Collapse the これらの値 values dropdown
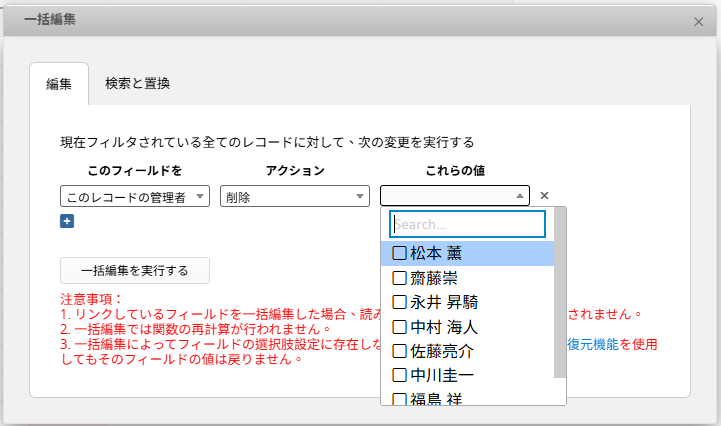 455,196
